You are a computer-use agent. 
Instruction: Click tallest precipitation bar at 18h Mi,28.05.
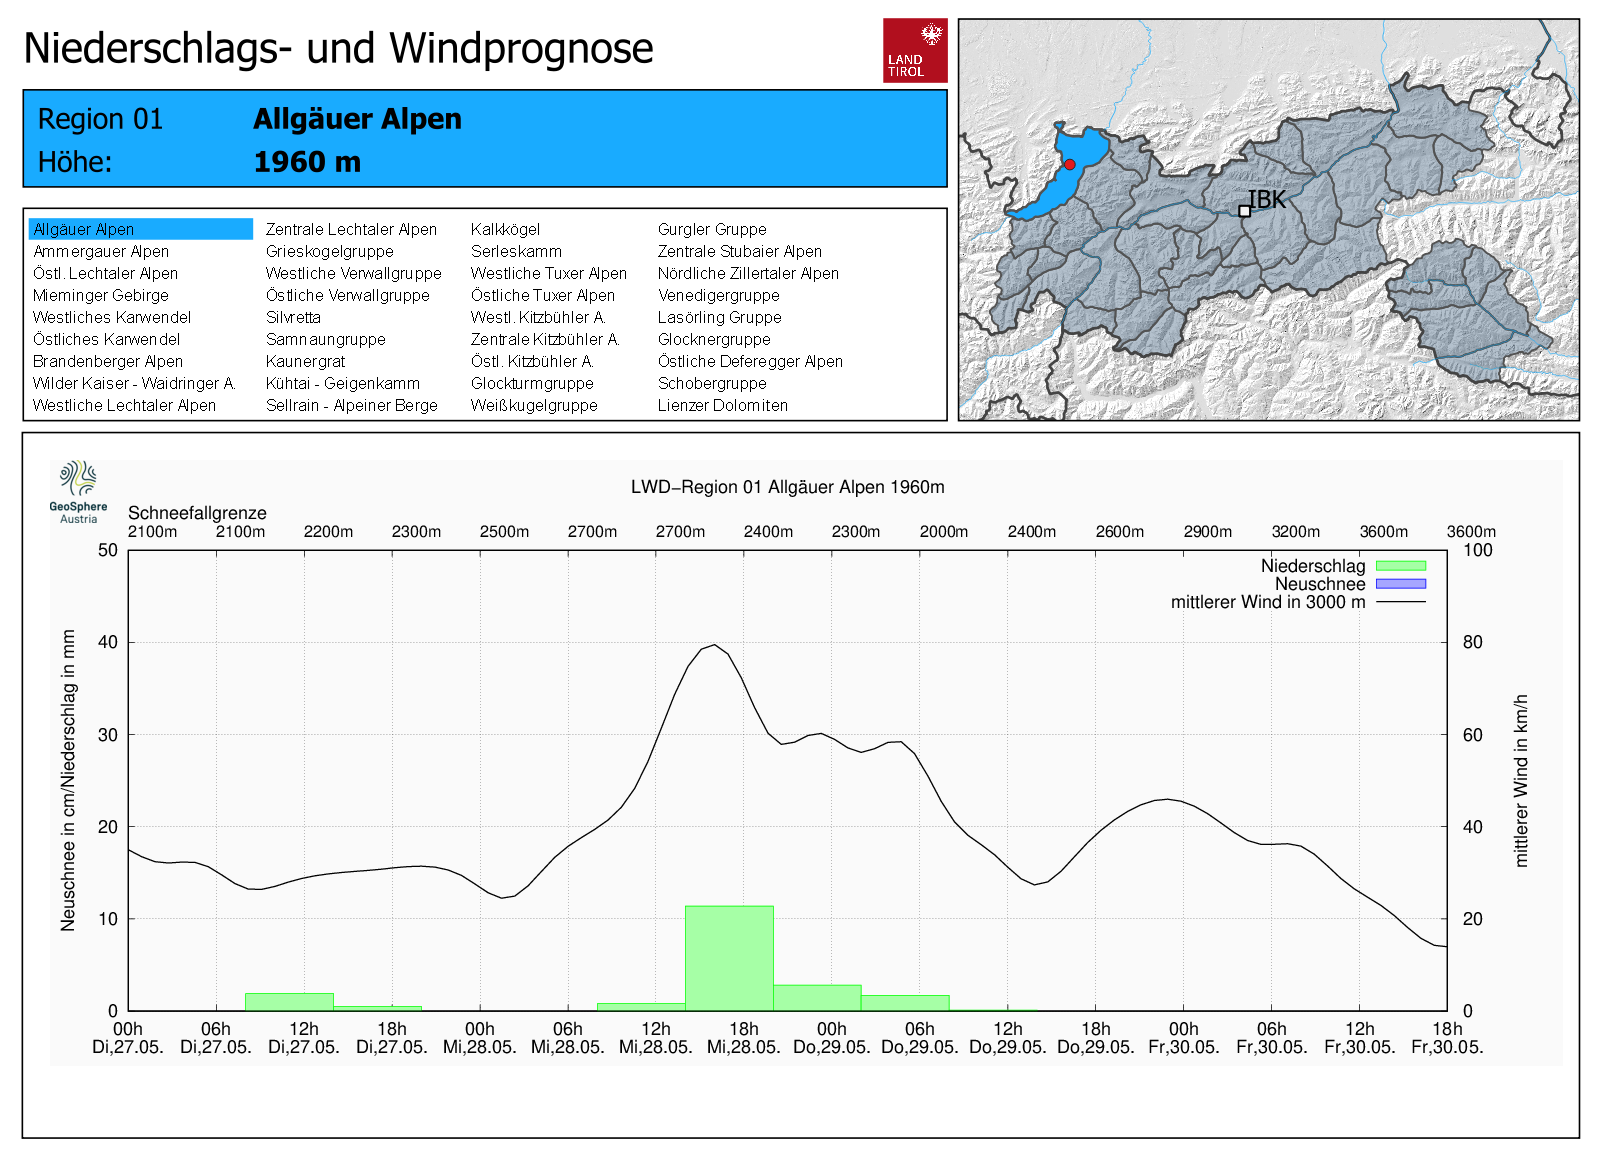(x=729, y=958)
